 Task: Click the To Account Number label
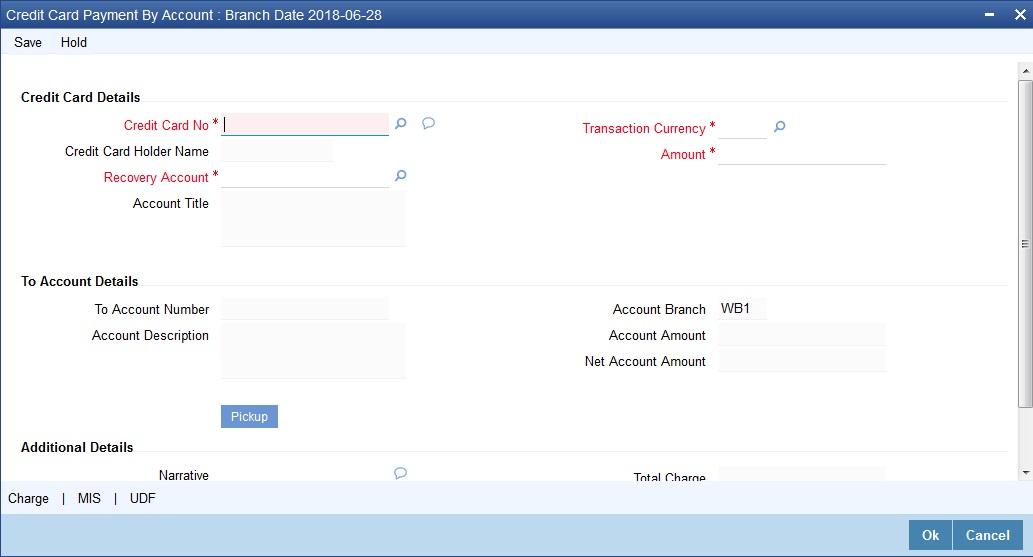click(152, 309)
